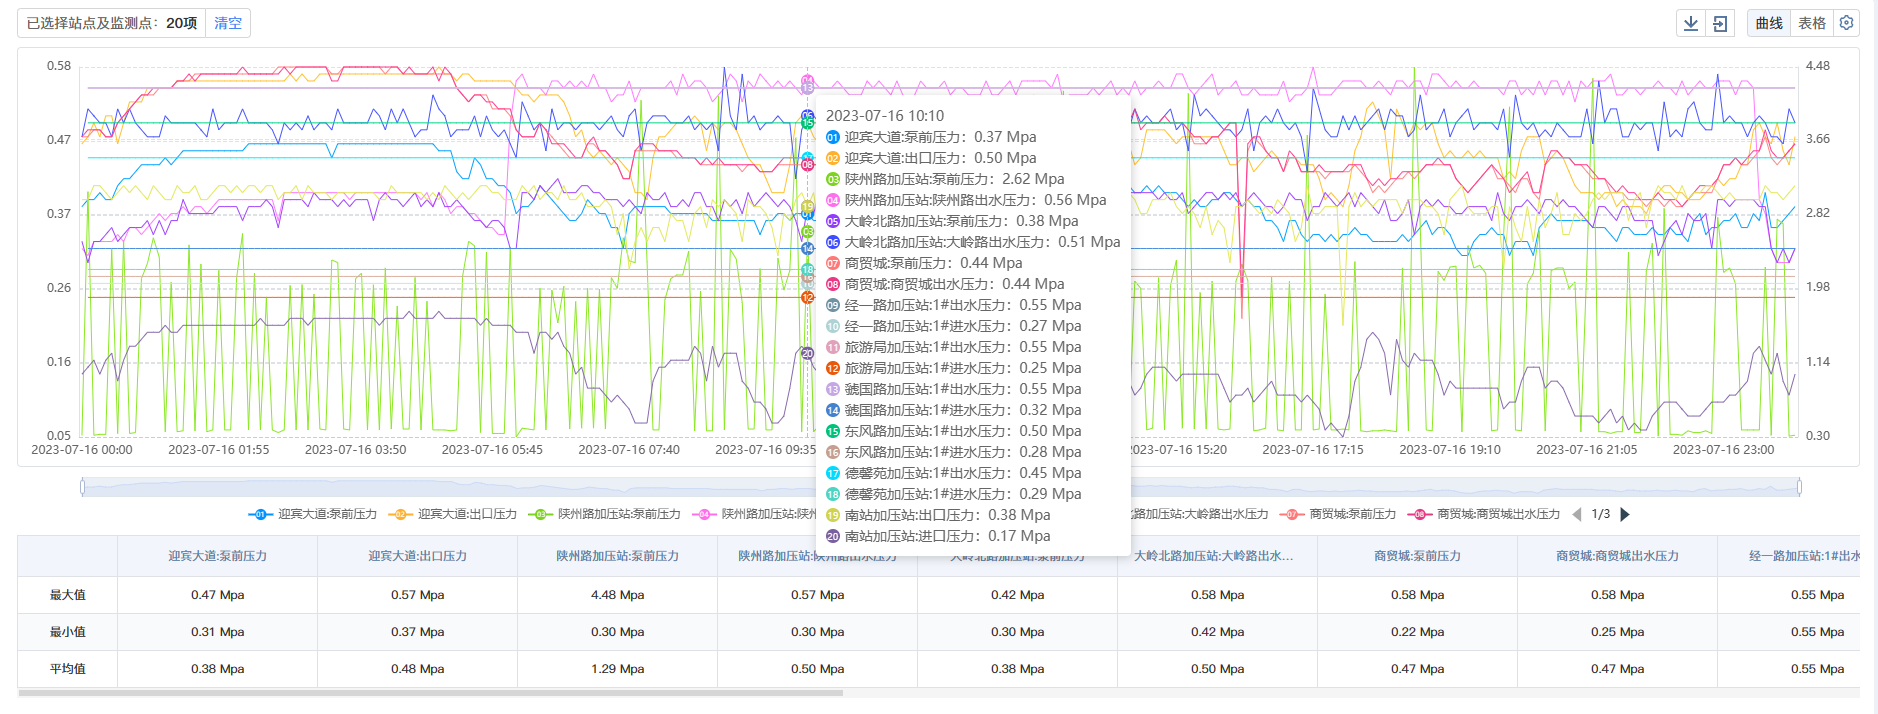Hide 商贸城:商贸城出水压力 series
This screenshot has width=1878, height=714.
(x=1498, y=514)
